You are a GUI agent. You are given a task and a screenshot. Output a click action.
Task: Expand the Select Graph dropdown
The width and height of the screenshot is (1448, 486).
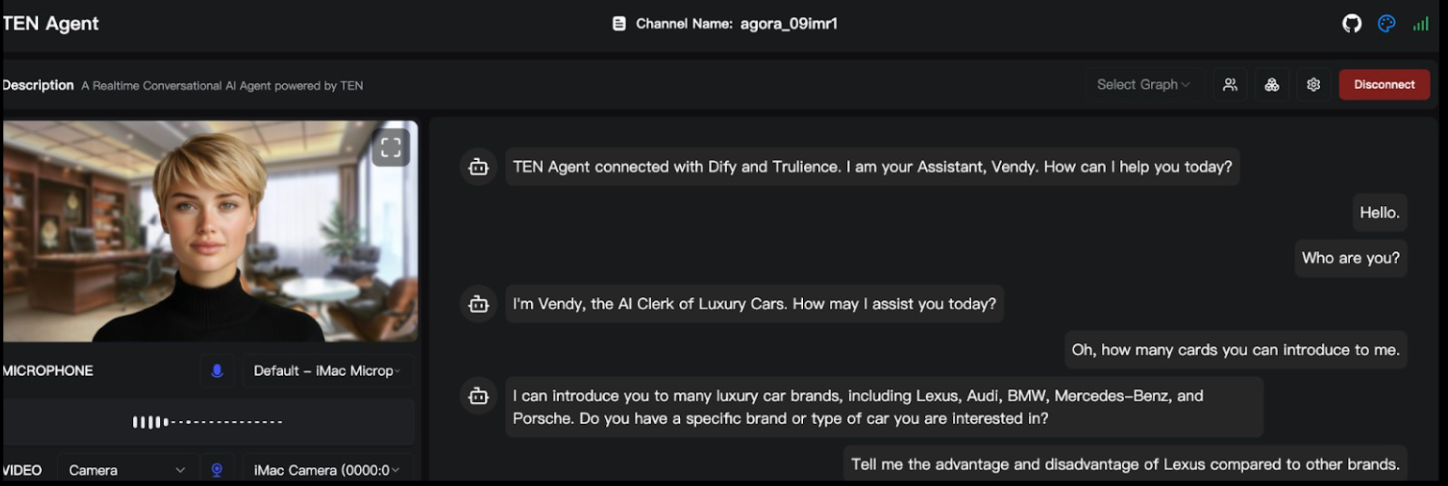click(1143, 85)
